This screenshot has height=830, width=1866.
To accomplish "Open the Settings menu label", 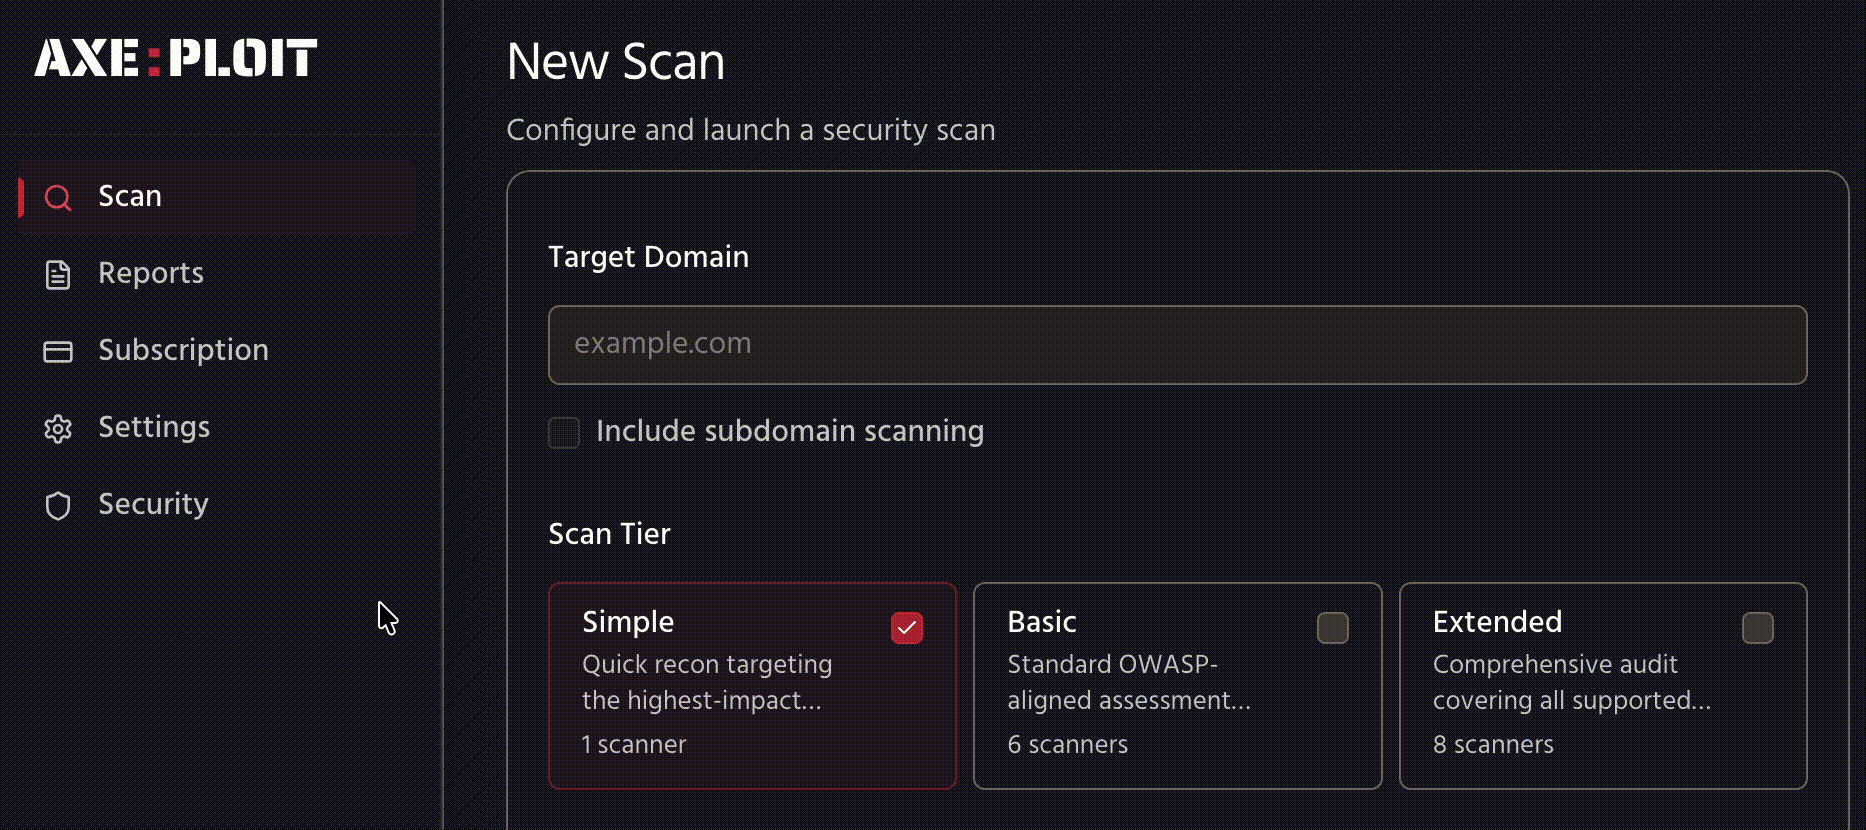I will [154, 427].
